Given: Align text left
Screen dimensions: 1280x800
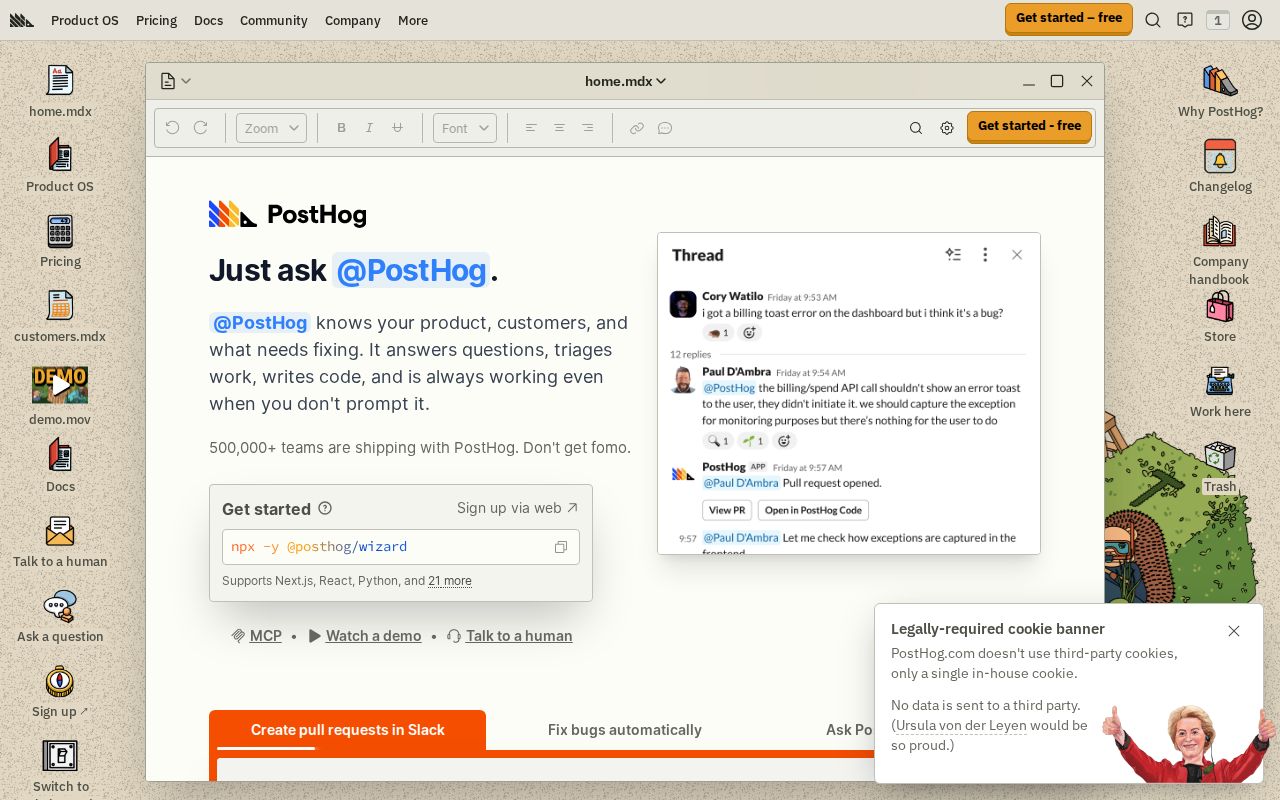Looking at the screenshot, I should 531,128.
